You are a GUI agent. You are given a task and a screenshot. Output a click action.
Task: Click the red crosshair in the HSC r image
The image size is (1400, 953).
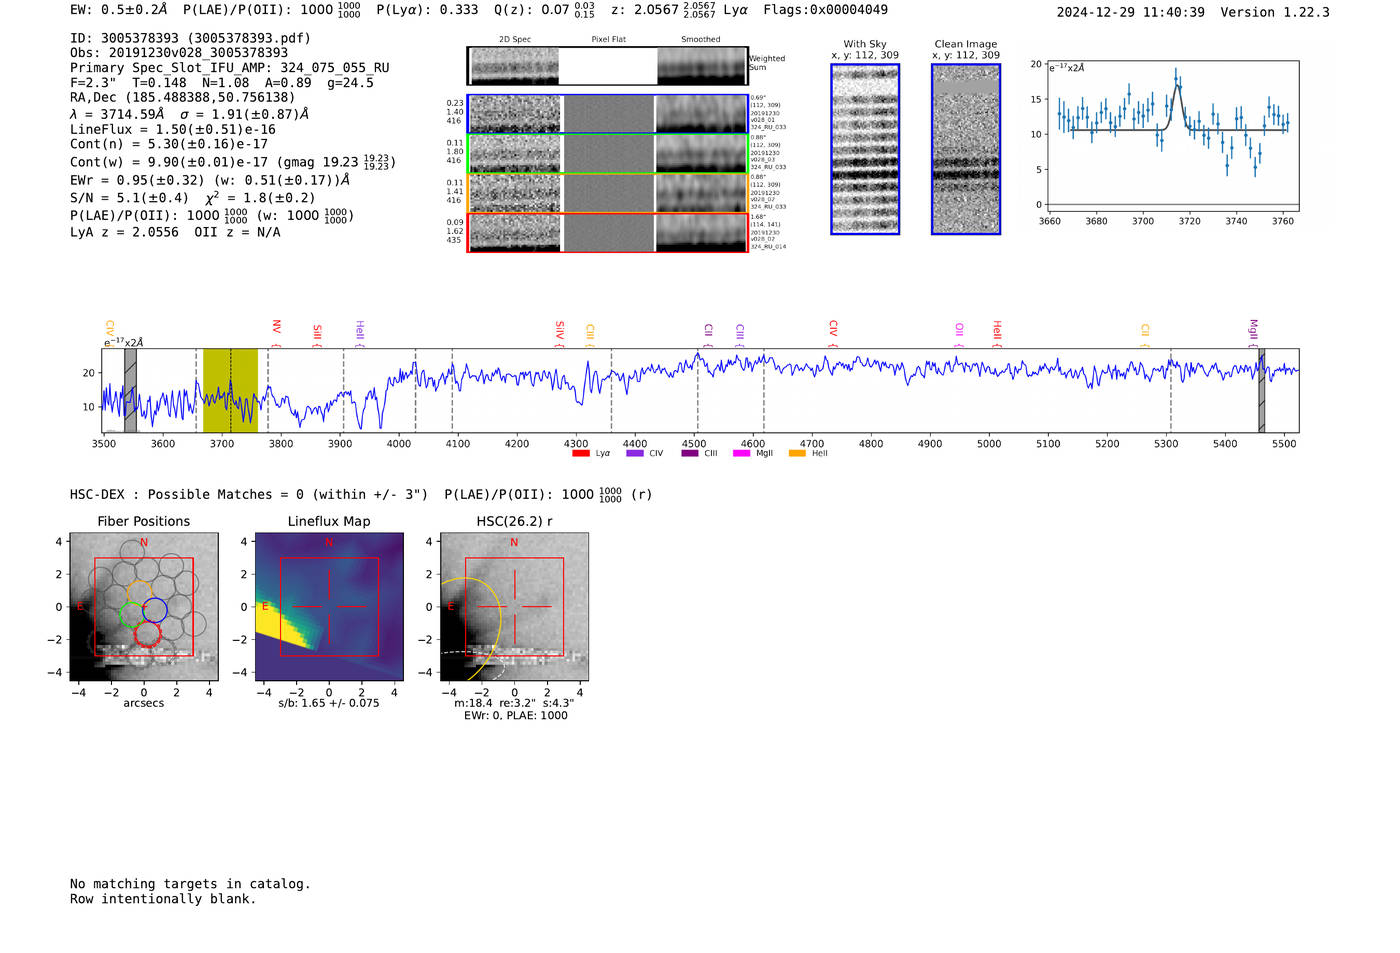514,607
